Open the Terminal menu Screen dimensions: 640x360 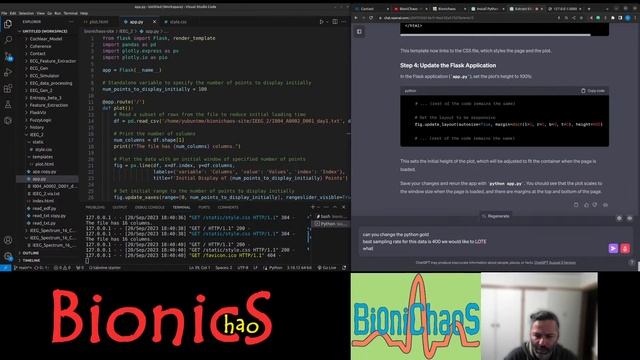(x=71, y=13)
